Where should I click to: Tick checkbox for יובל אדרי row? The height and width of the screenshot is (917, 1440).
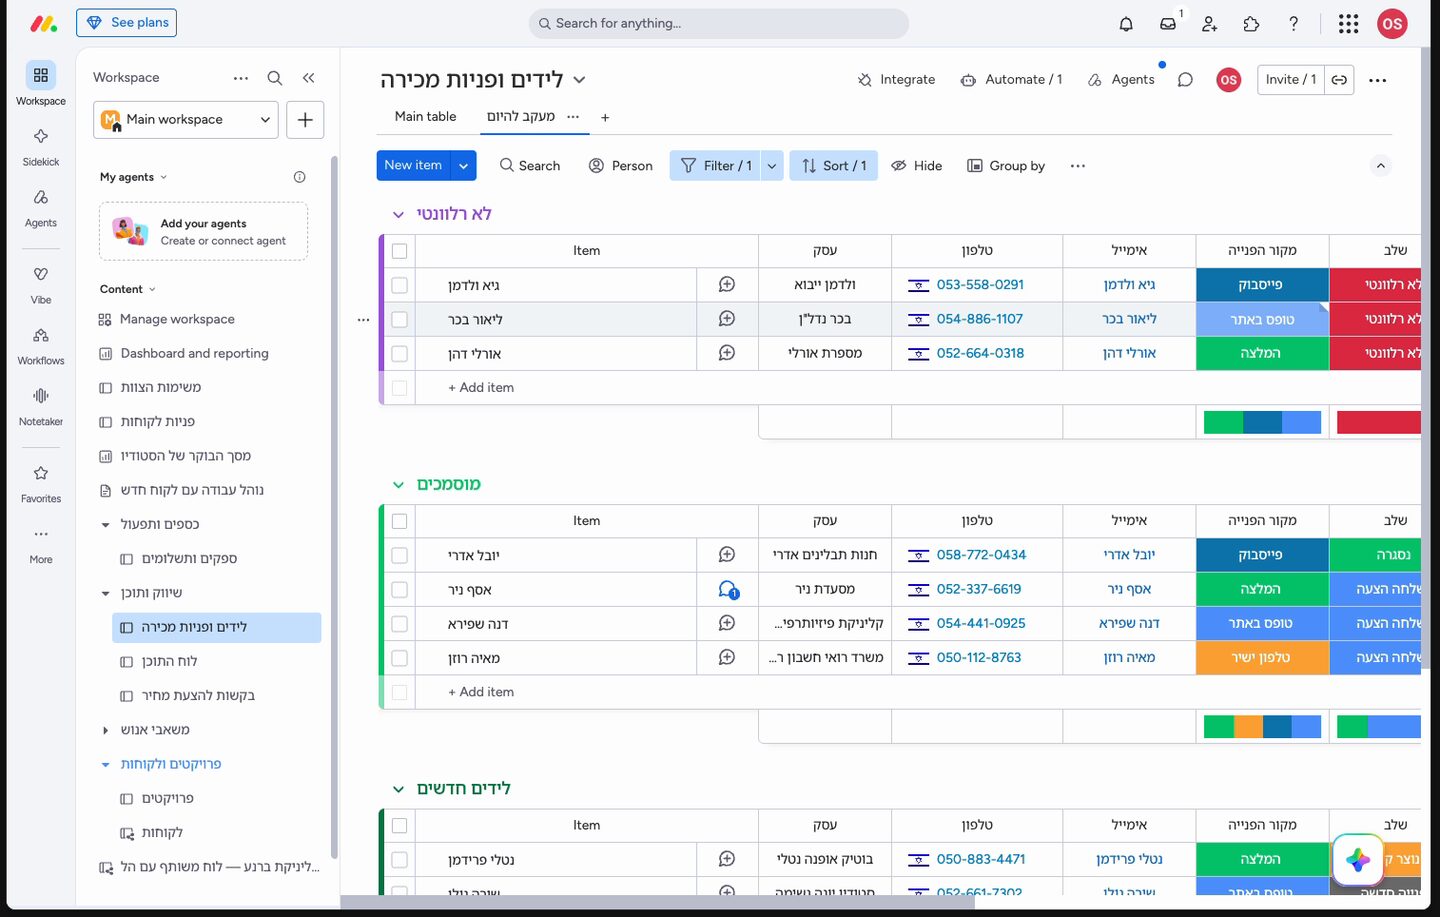400,555
